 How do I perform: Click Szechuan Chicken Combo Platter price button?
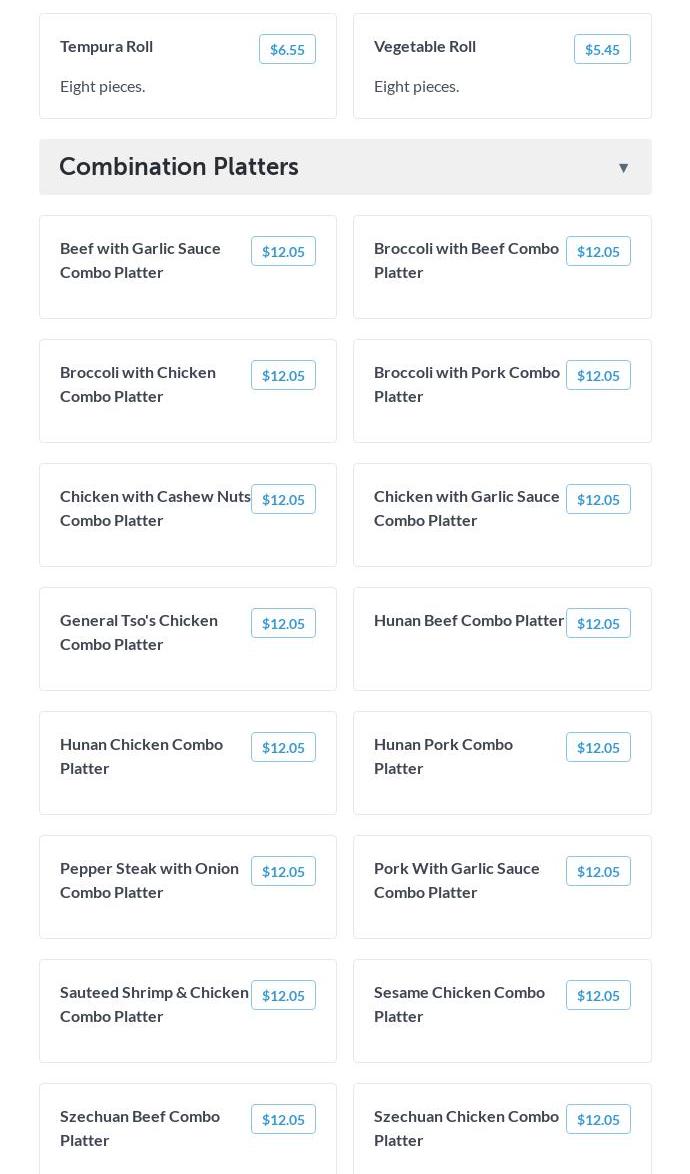[598, 1119]
